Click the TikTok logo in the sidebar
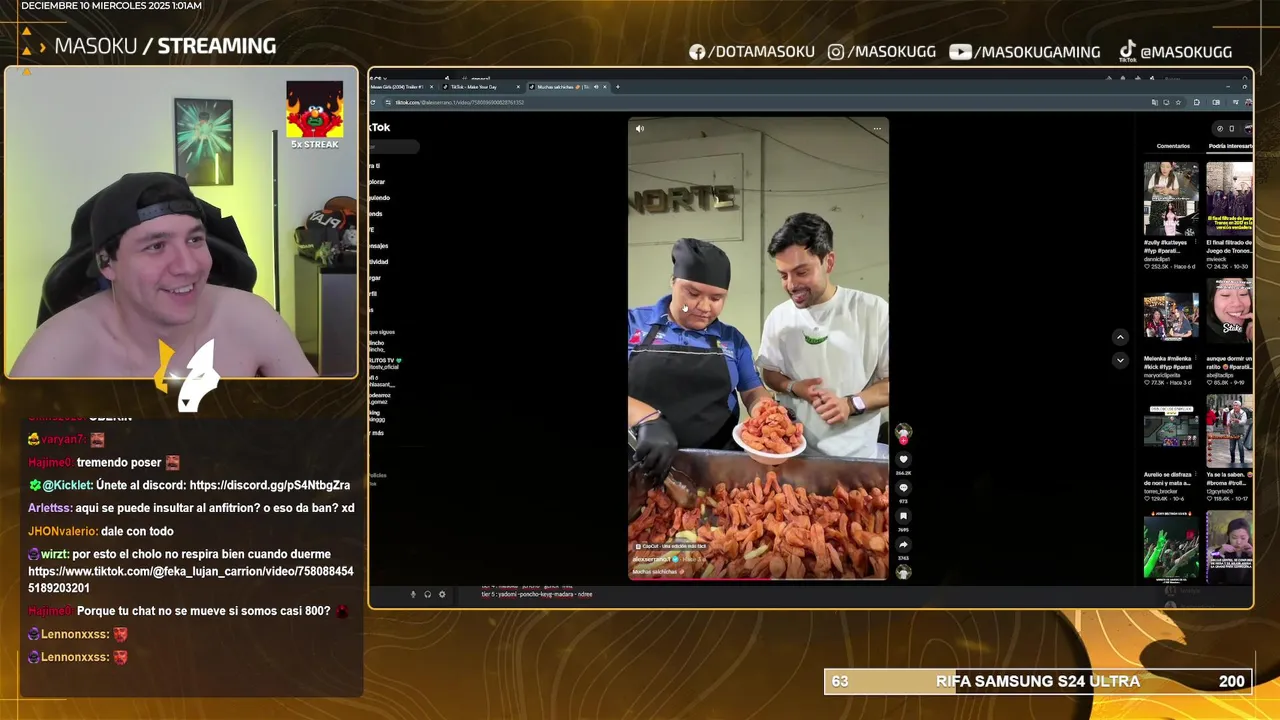Image resolution: width=1280 pixels, height=720 pixels. tap(380, 128)
